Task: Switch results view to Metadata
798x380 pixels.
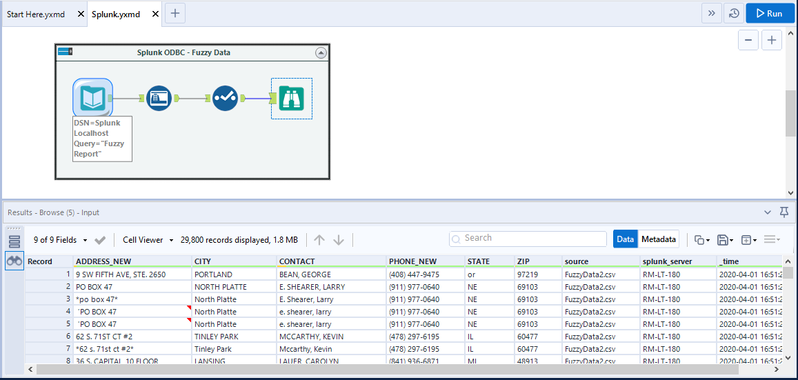Action: (659, 239)
